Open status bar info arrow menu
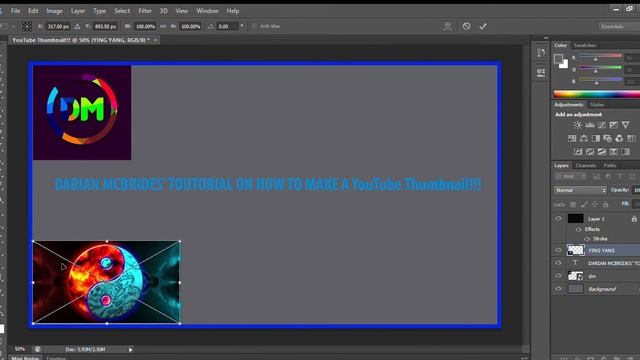 tap(131, 350)
